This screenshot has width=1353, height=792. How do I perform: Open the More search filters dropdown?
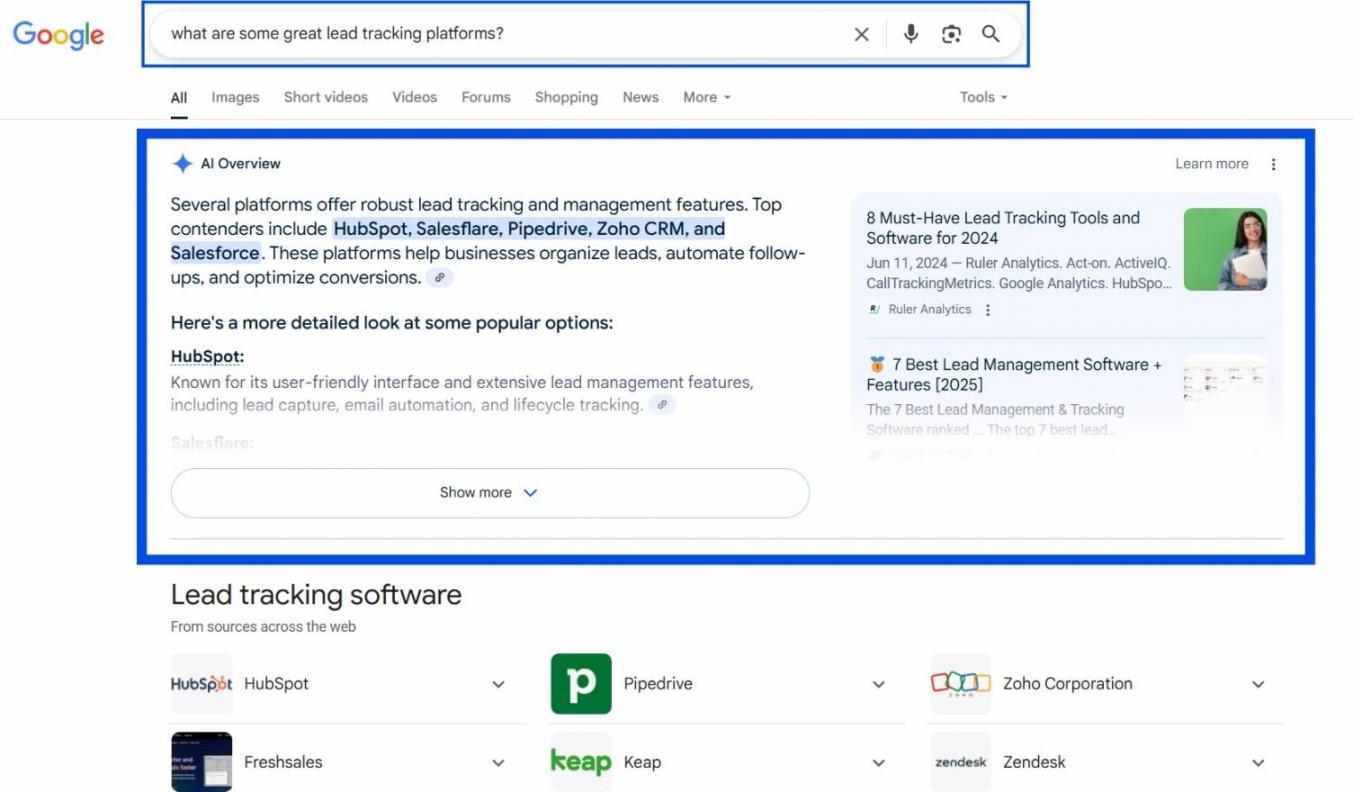tap(707, 97)
